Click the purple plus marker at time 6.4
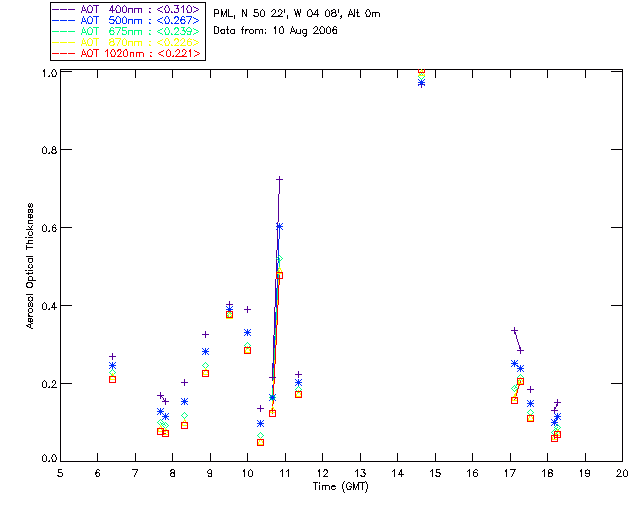This screenshot has height=512, width=640. (x=113, y=356)
